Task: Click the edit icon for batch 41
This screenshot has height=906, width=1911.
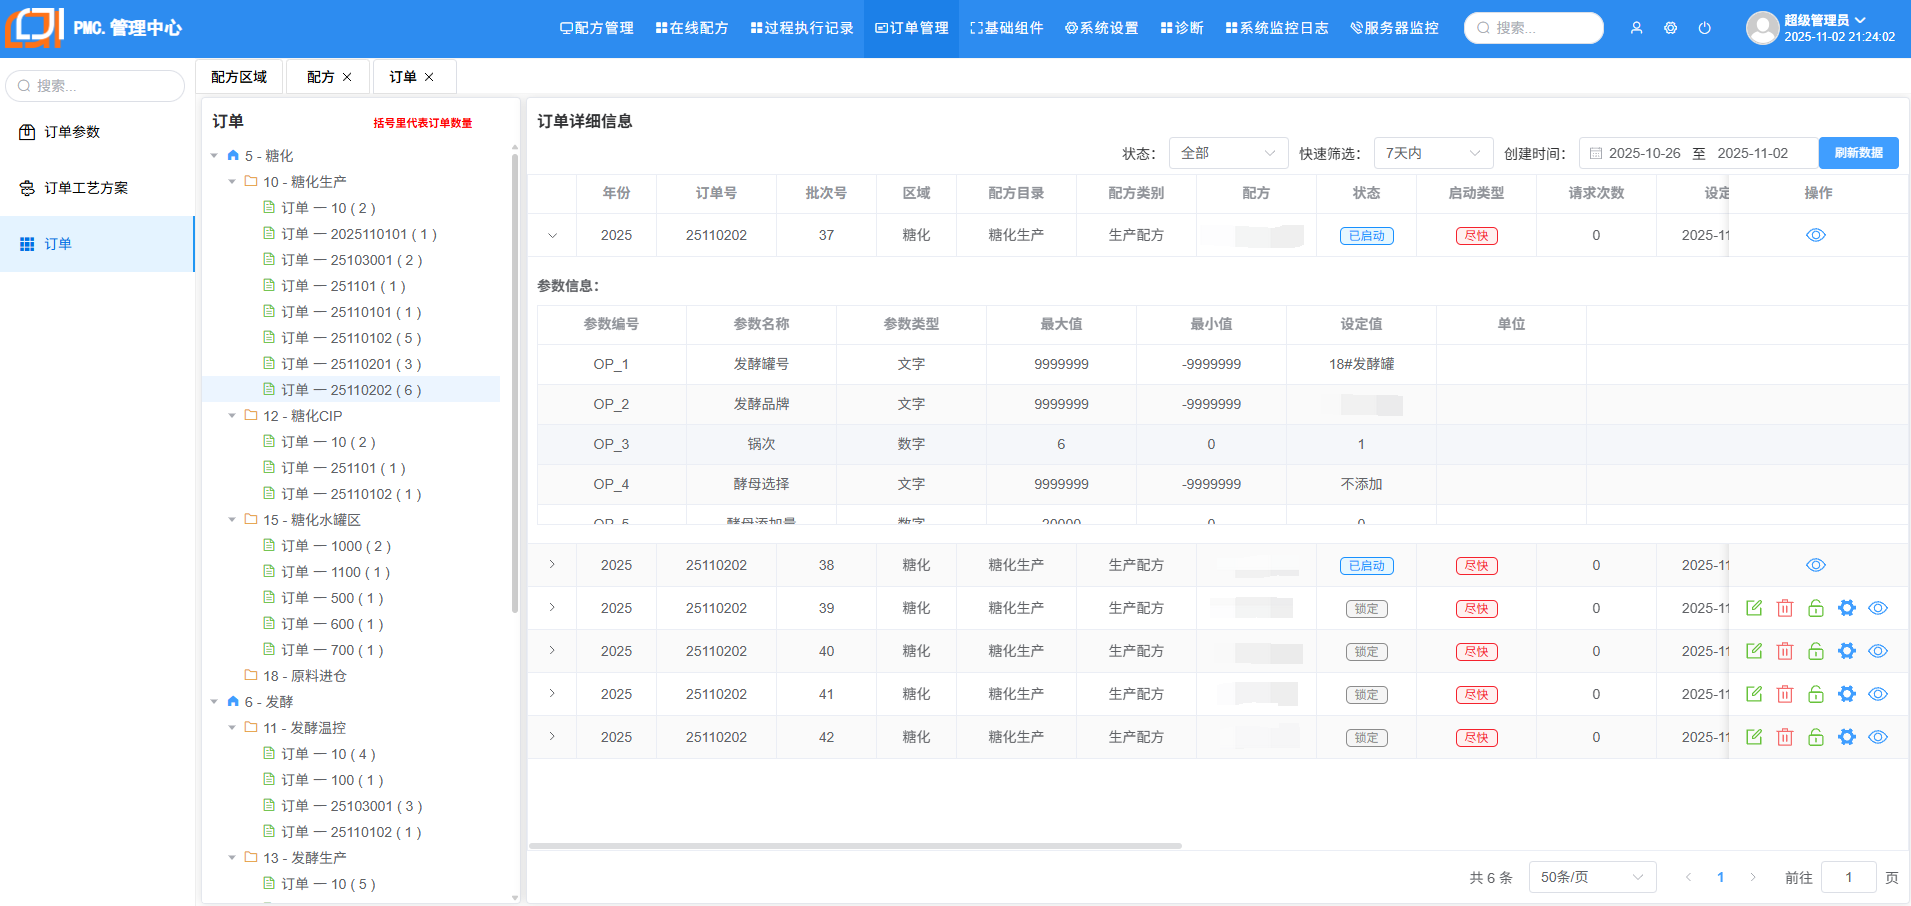Action: tap(1754, 694)
